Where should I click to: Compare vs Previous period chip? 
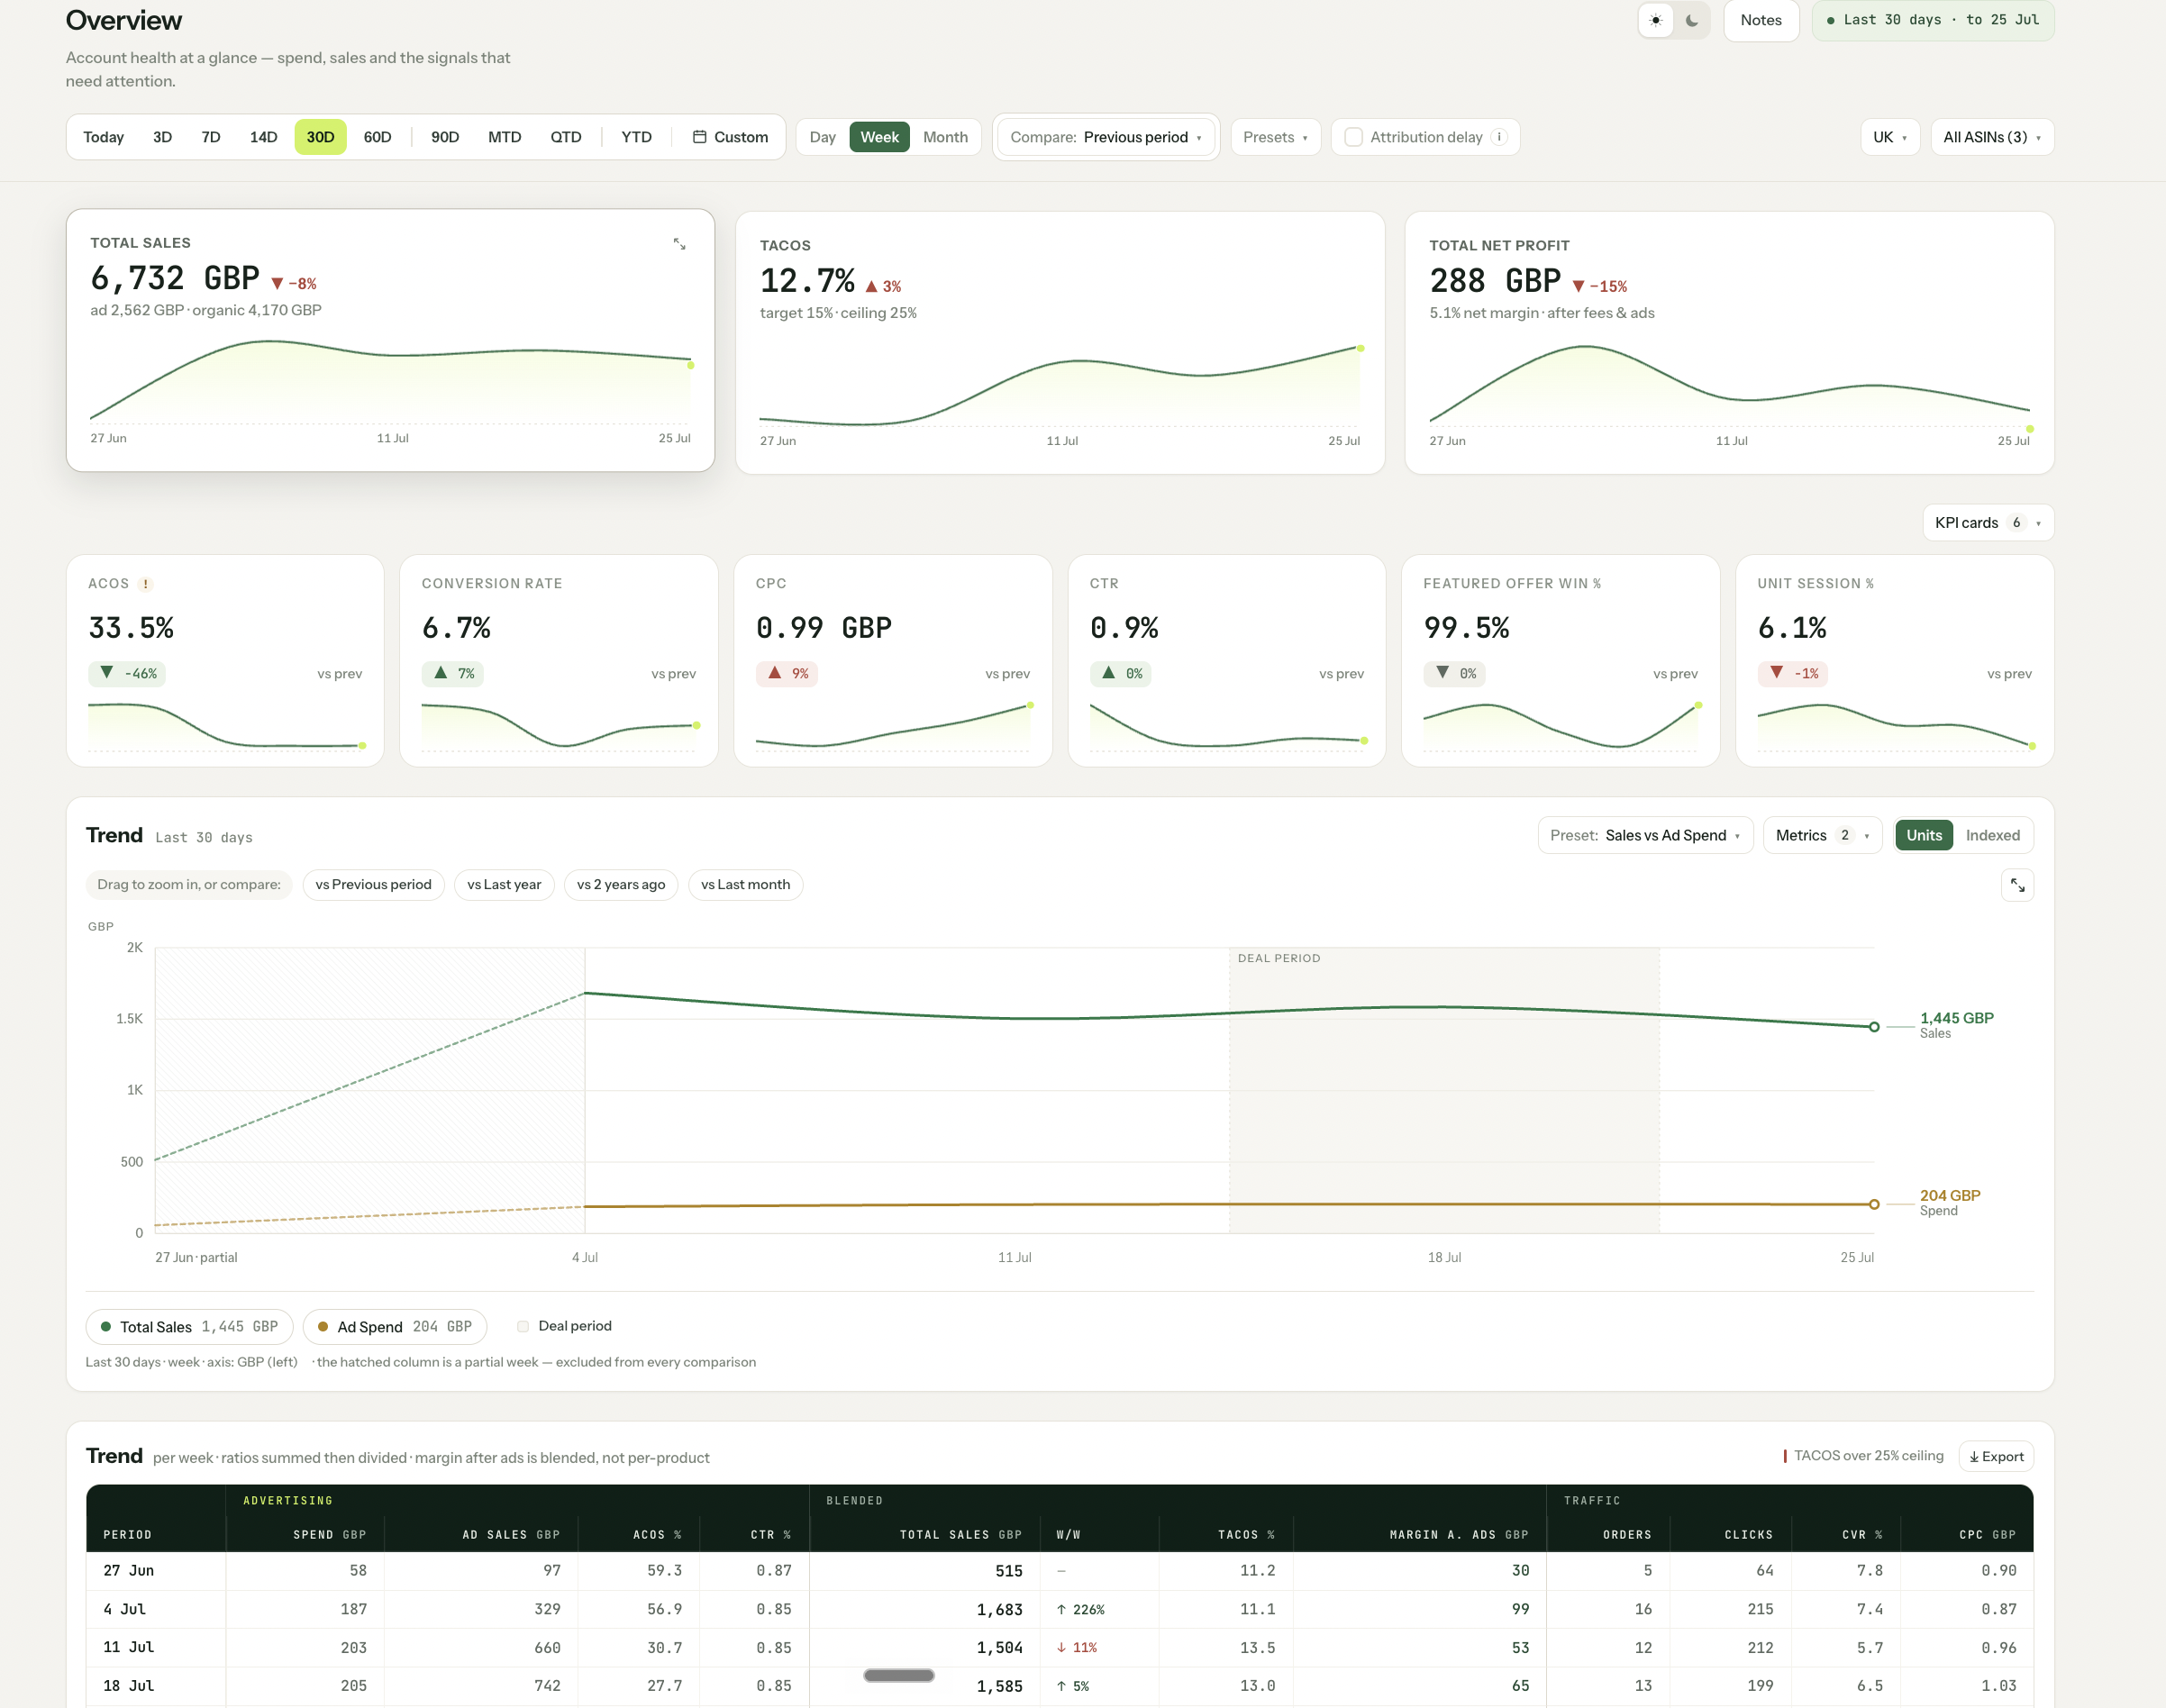(373, 884)
